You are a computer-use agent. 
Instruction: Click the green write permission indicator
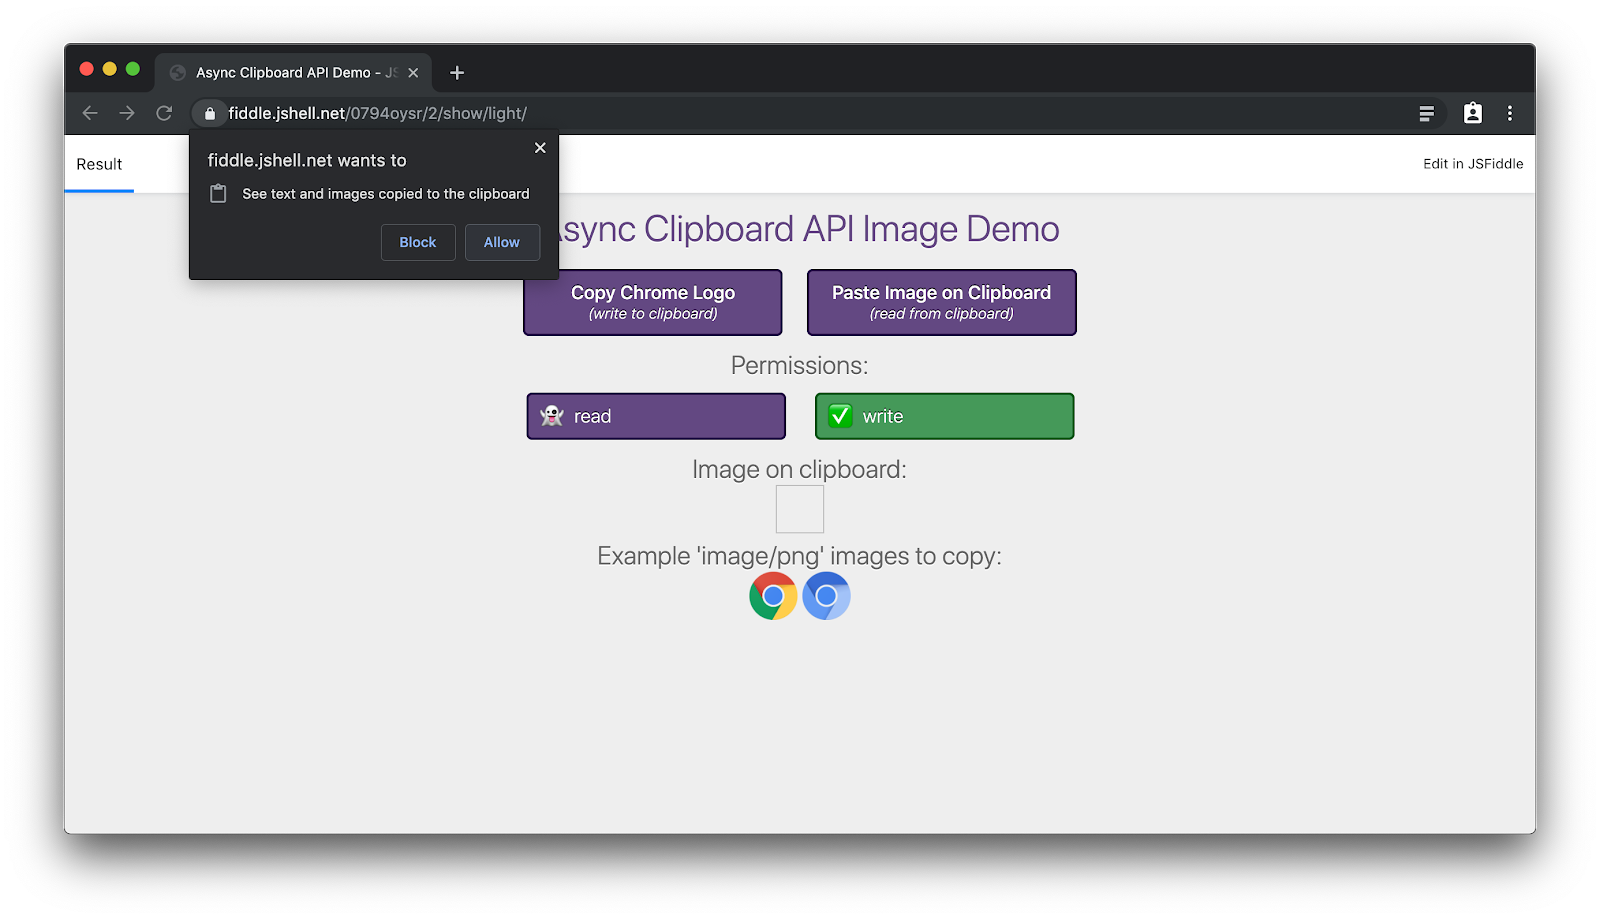coord(944,416)
